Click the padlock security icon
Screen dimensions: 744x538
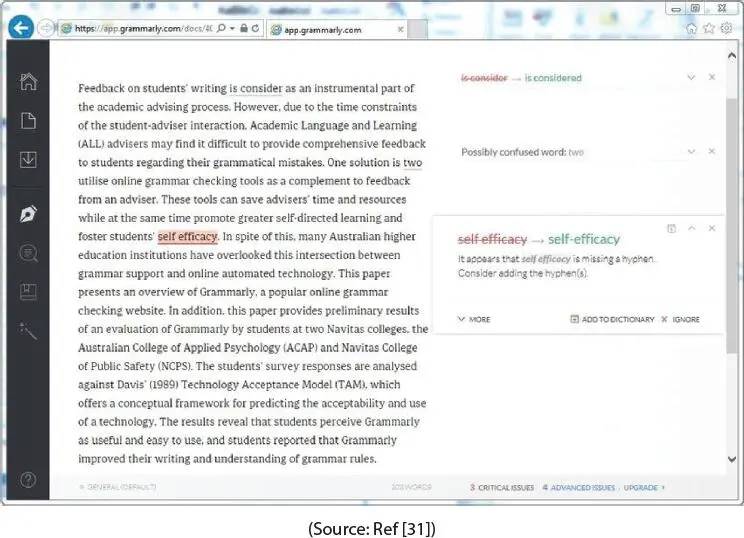click(243, 28)
